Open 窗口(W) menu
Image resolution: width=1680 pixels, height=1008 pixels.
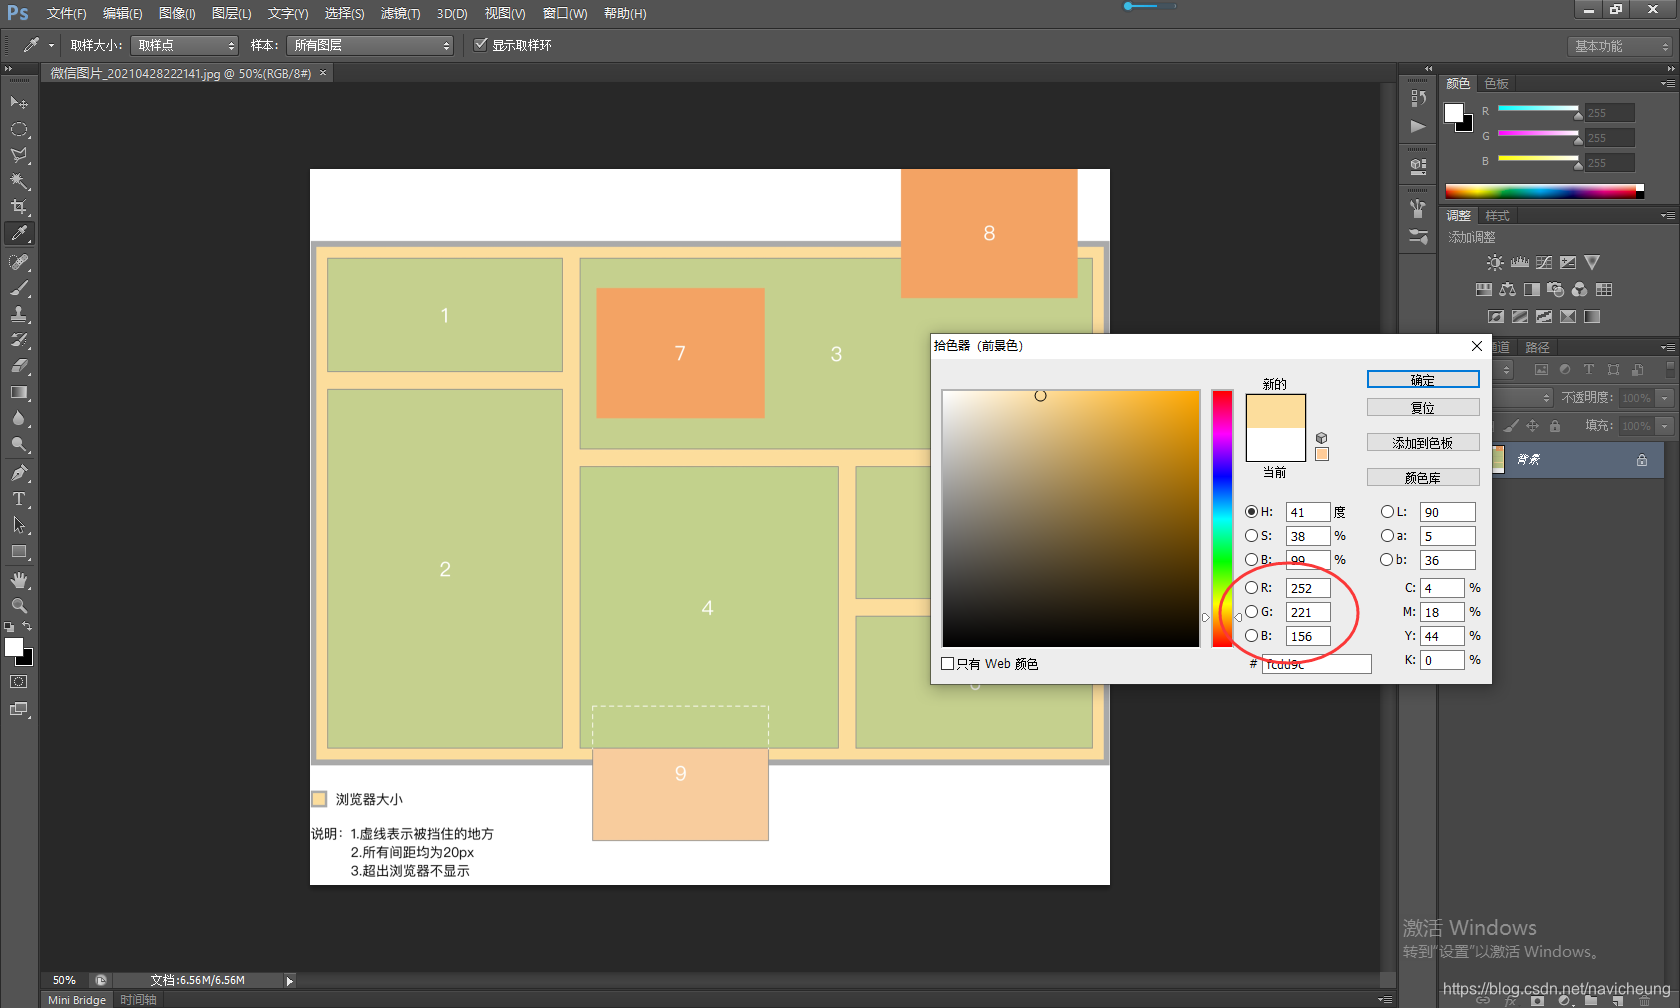pos(565,13)
